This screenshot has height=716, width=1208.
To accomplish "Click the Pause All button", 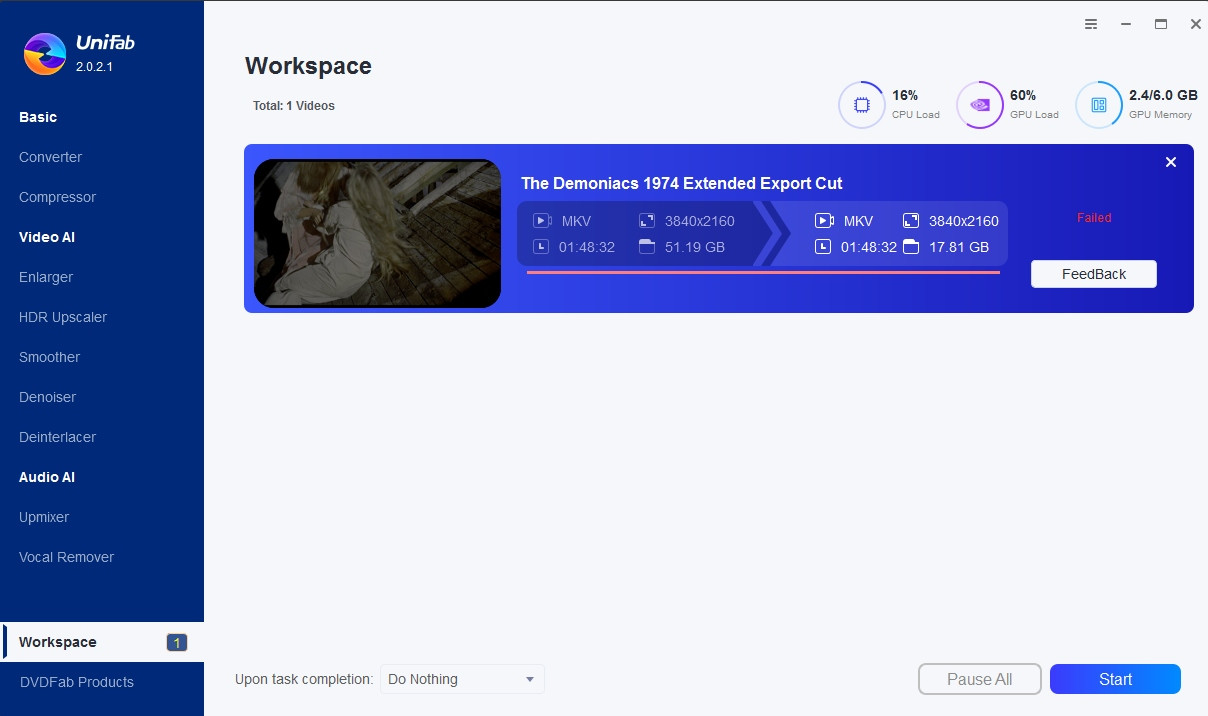I will click(980, 679).
